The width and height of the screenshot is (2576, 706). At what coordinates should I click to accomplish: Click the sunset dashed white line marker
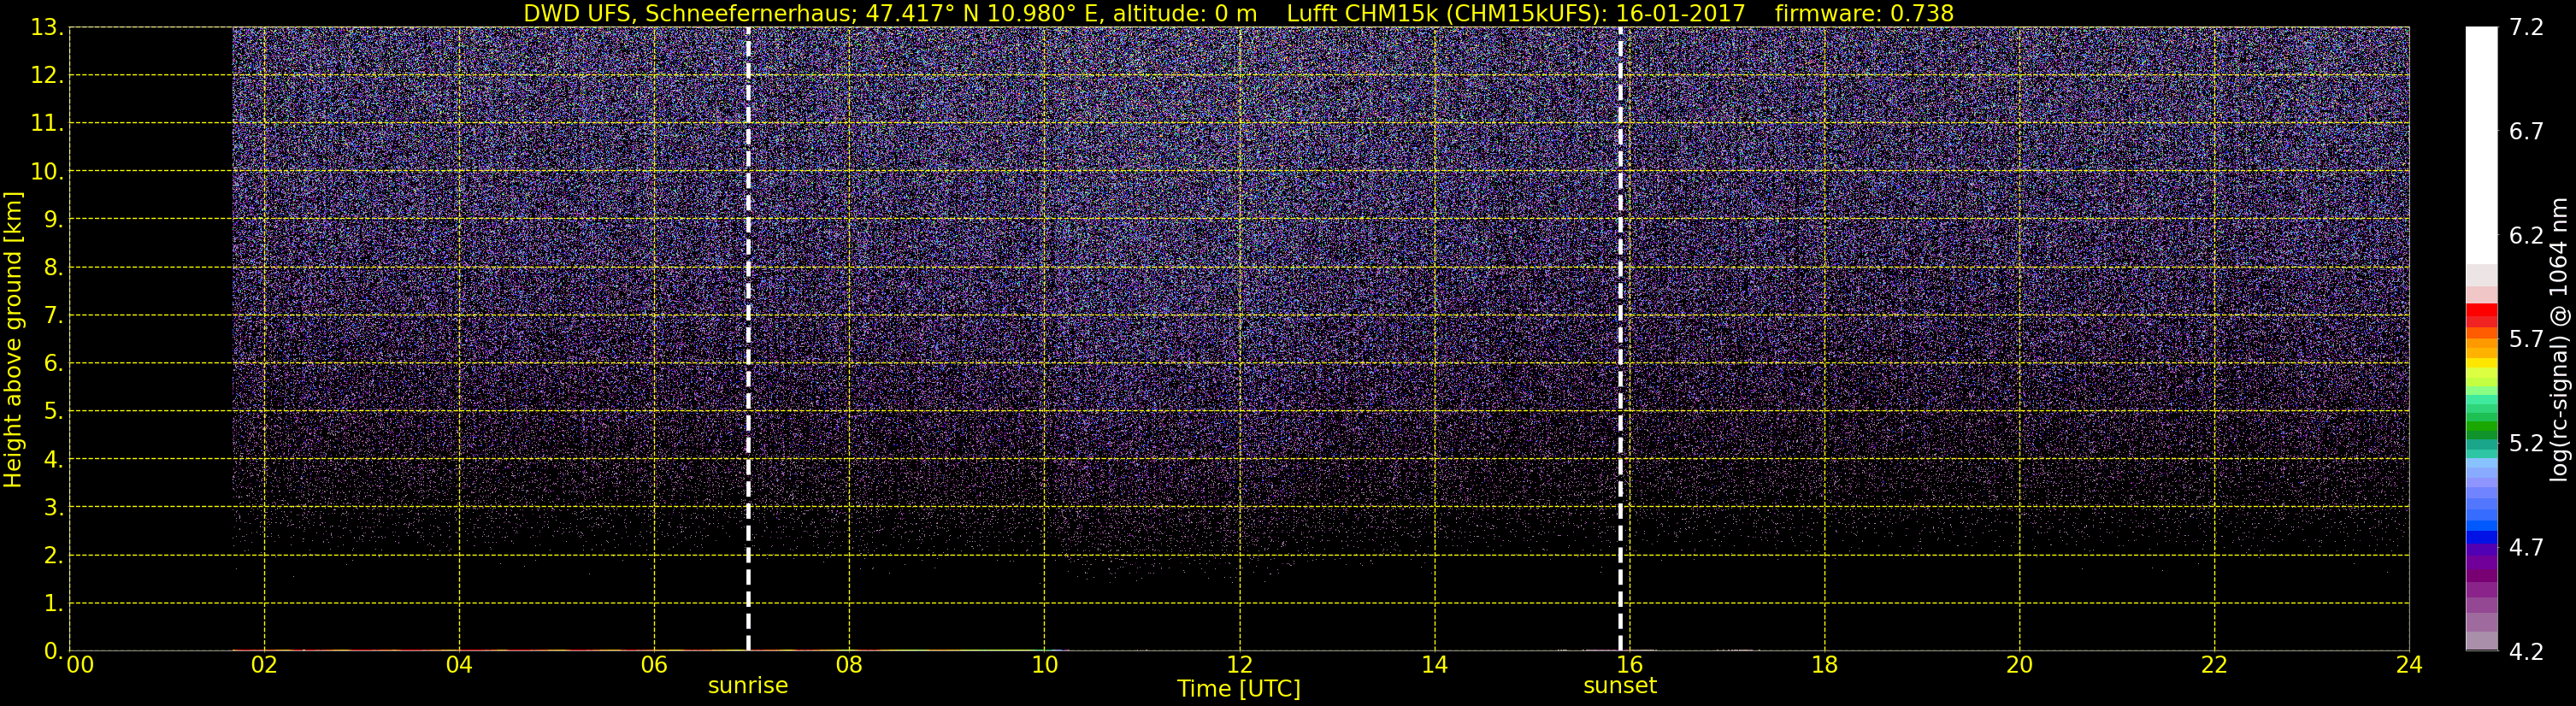click(1620, 339)
